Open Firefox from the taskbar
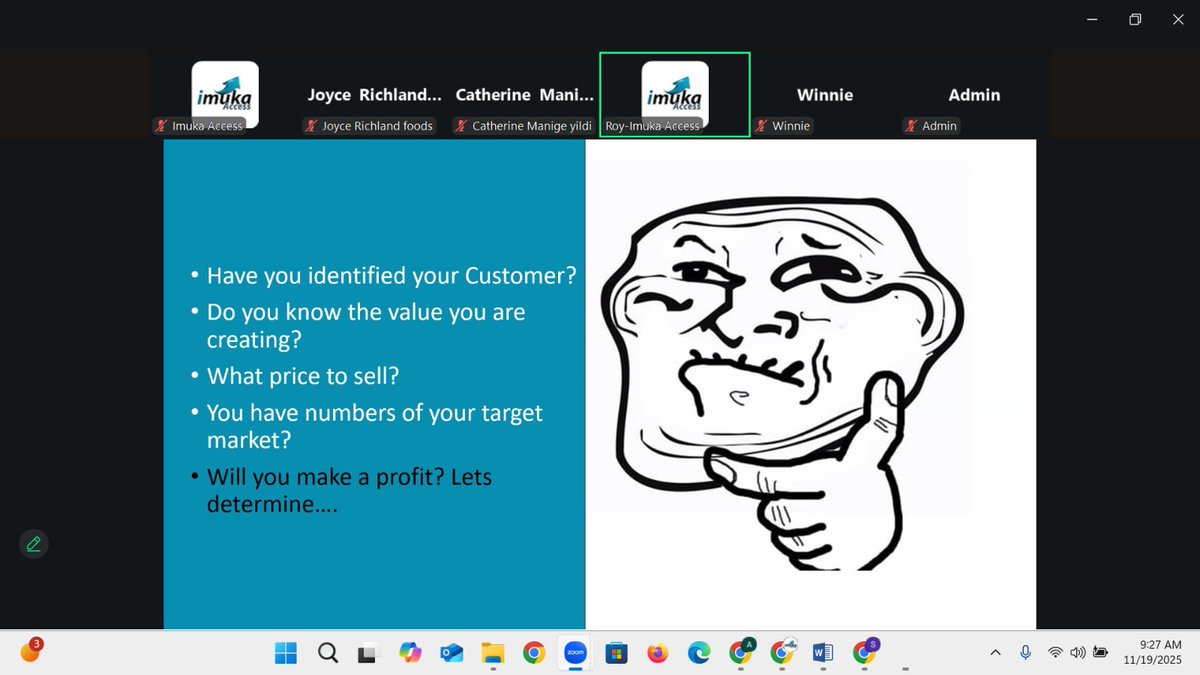The image size is (1200, 675). tap(657, 653)
